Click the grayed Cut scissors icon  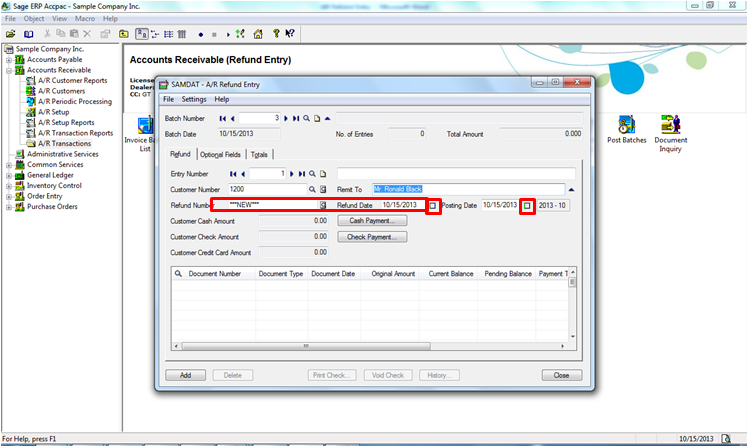tap(47, 34)
